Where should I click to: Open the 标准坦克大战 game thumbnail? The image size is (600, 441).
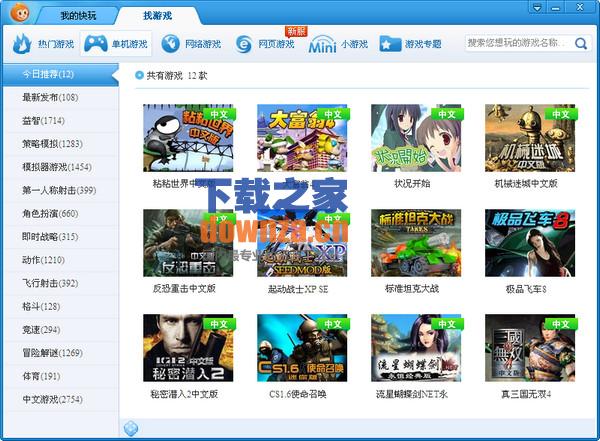click(416, 243)
